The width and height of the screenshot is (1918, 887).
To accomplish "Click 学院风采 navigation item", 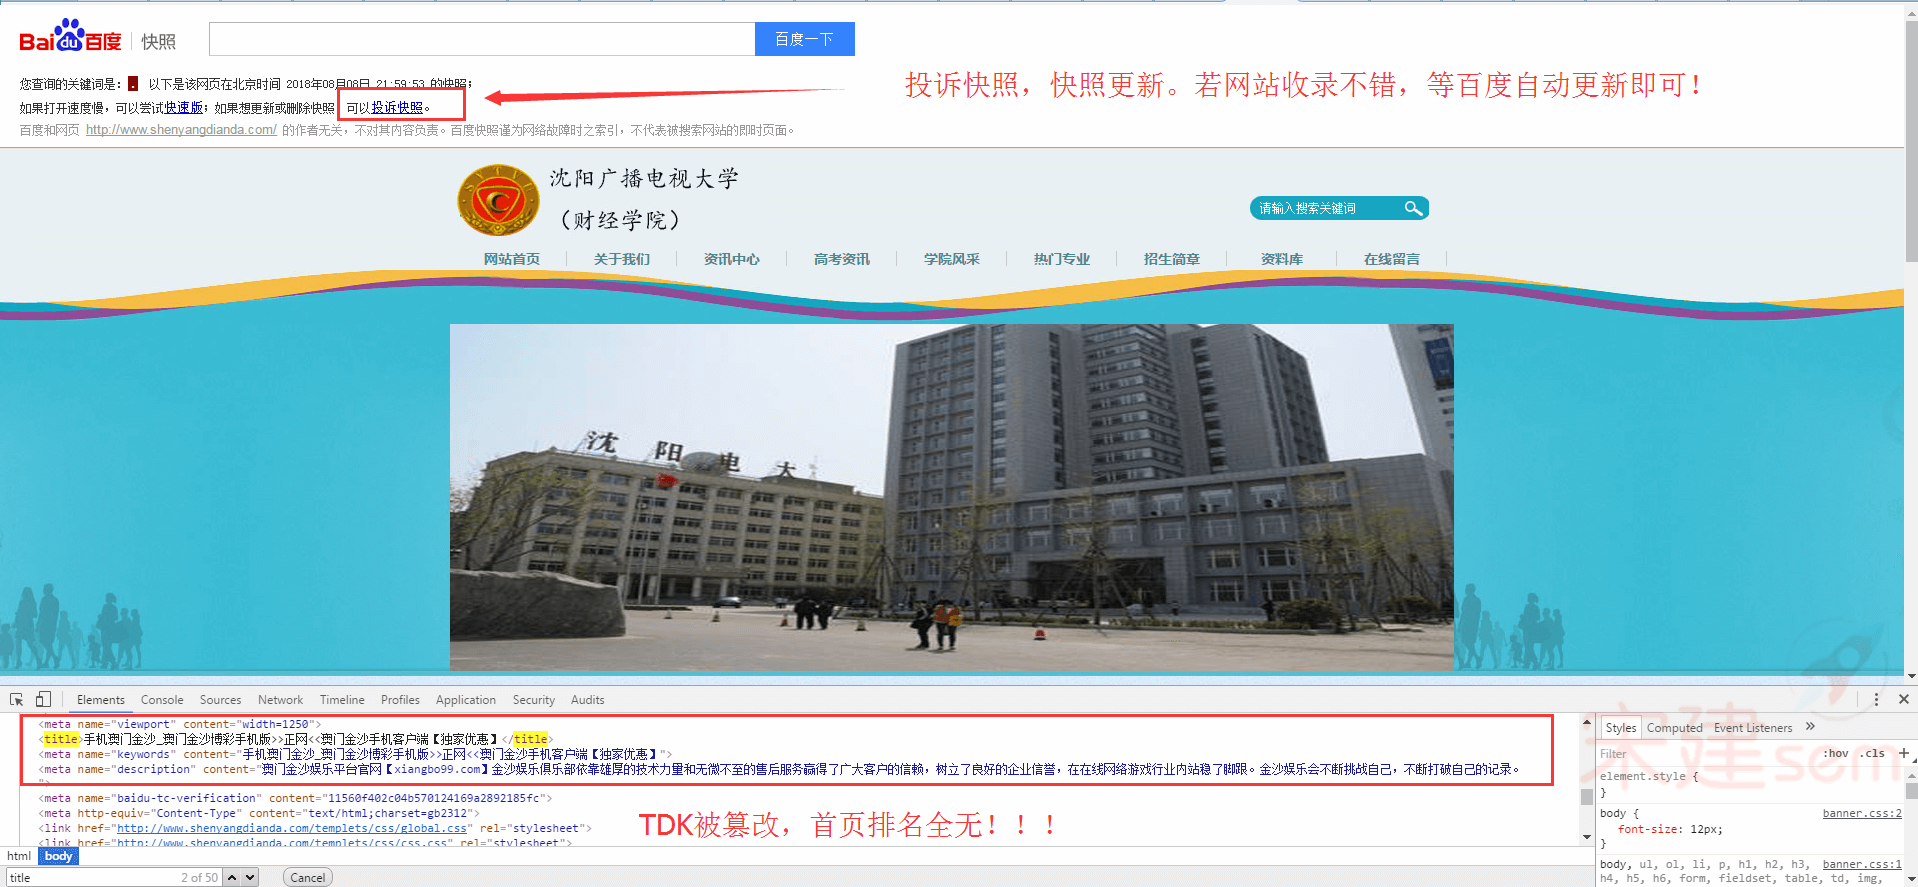I will click(951, 259).
